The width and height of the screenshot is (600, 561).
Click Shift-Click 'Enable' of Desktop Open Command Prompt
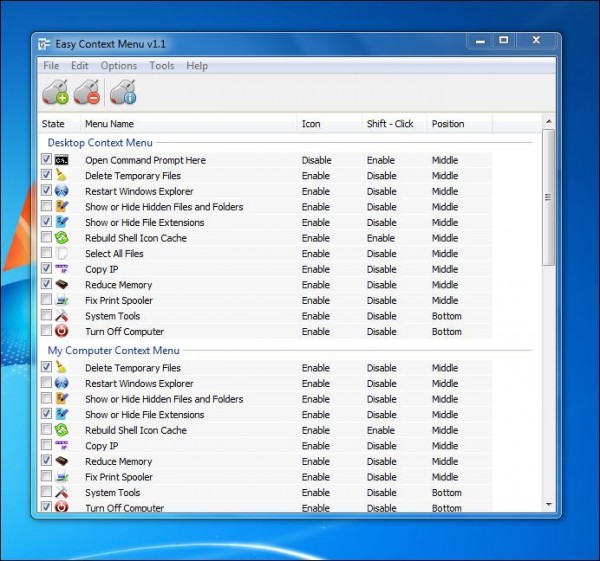tap(381, 160)
